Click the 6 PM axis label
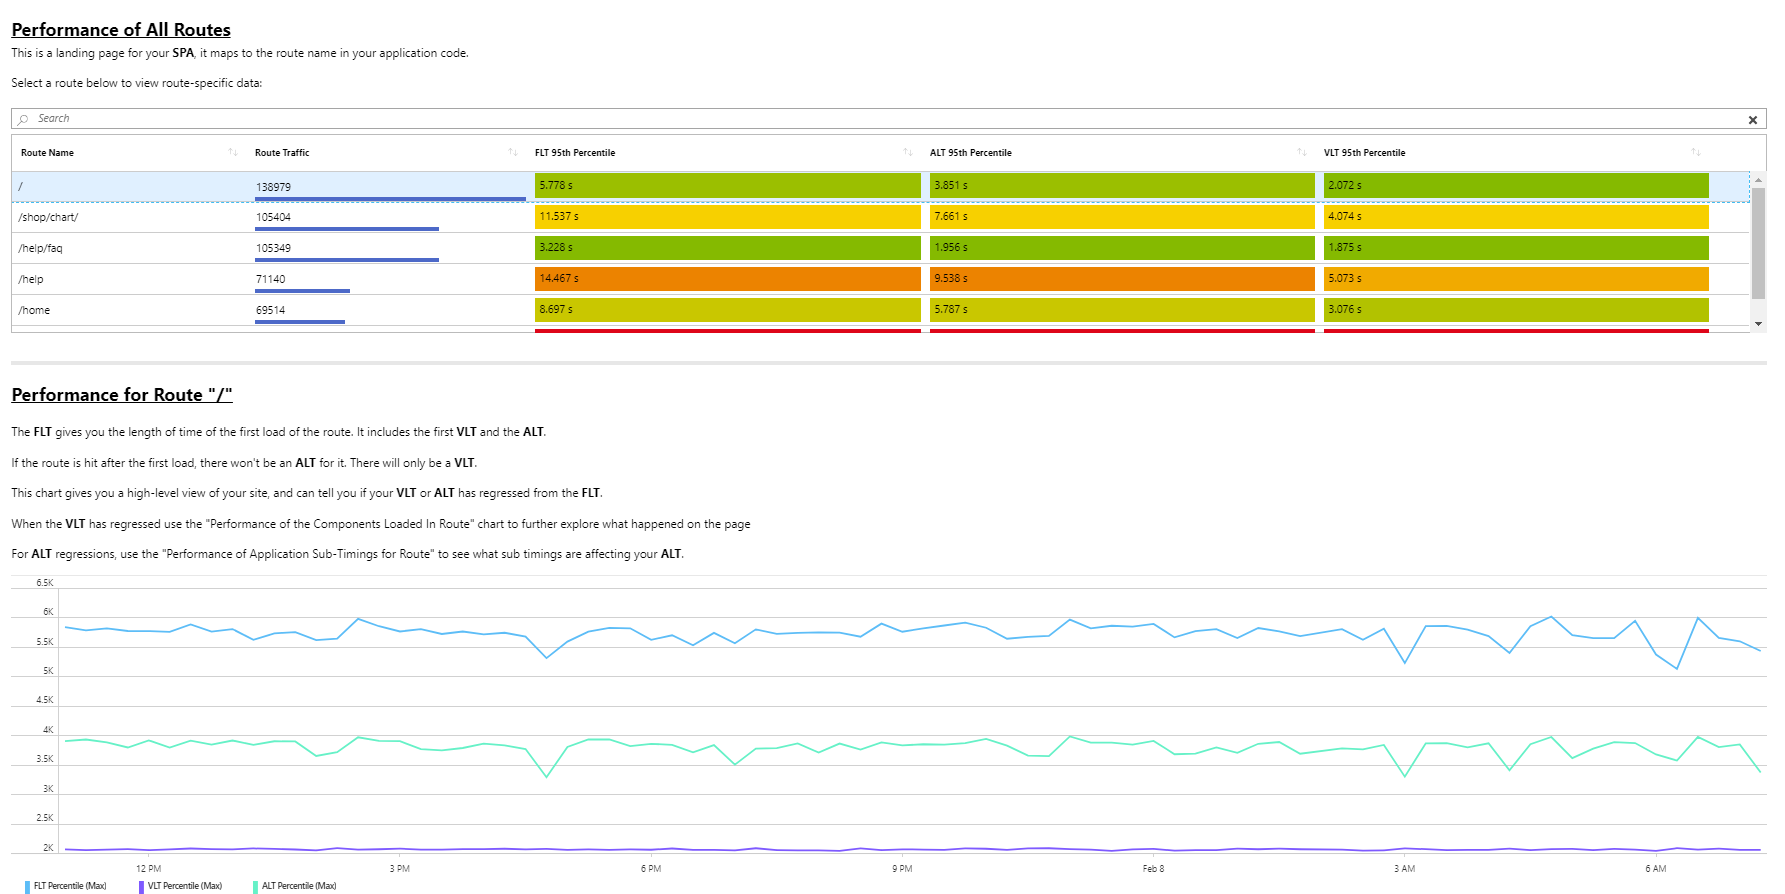The height and width of the screenshot is (894, 1785). click(651, 869)
